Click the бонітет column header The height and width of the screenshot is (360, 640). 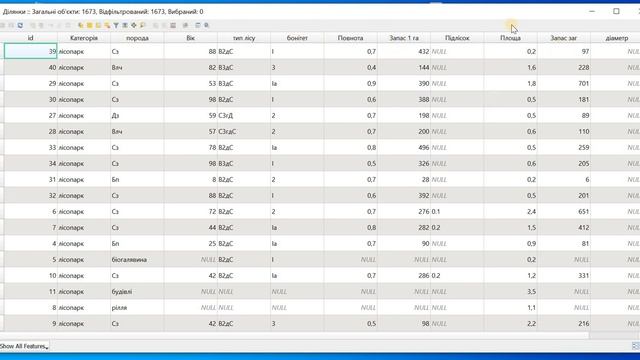(x=297, y=38)
